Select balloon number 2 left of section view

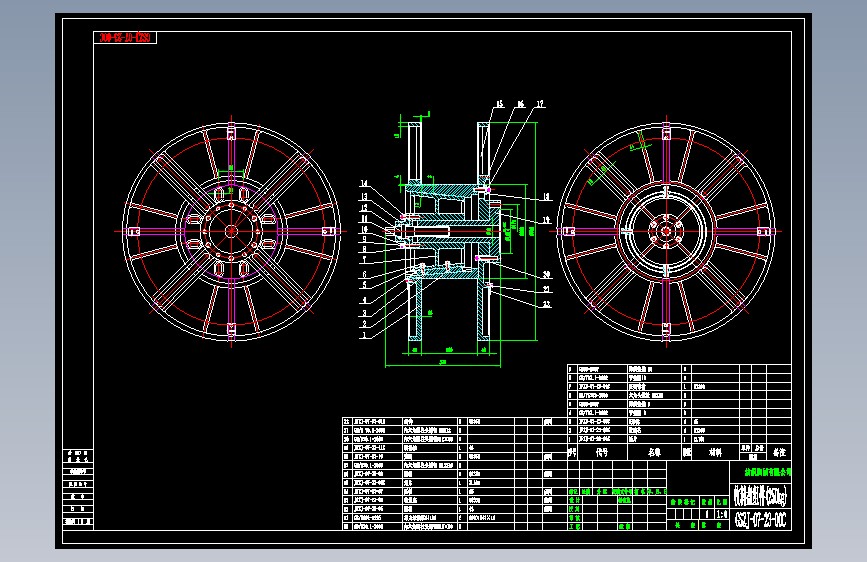364,324
